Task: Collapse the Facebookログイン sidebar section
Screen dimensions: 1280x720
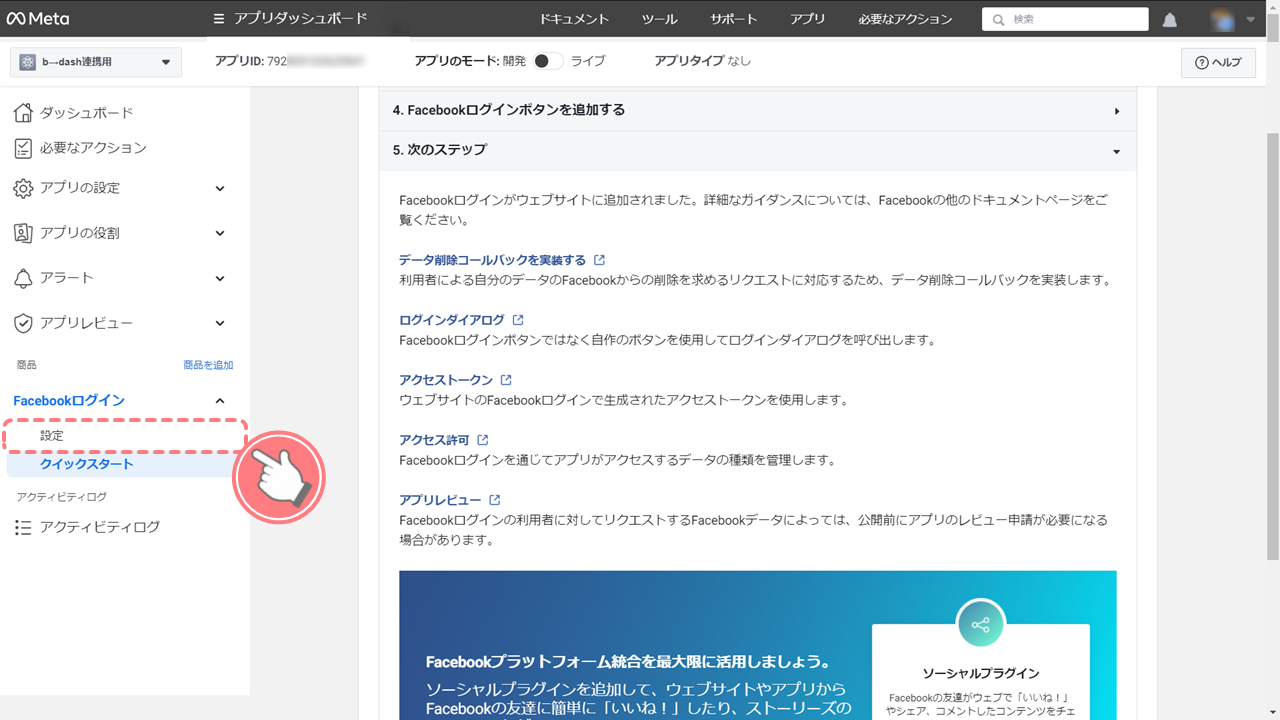Action: pyautogui.click(x=220, y=401)
